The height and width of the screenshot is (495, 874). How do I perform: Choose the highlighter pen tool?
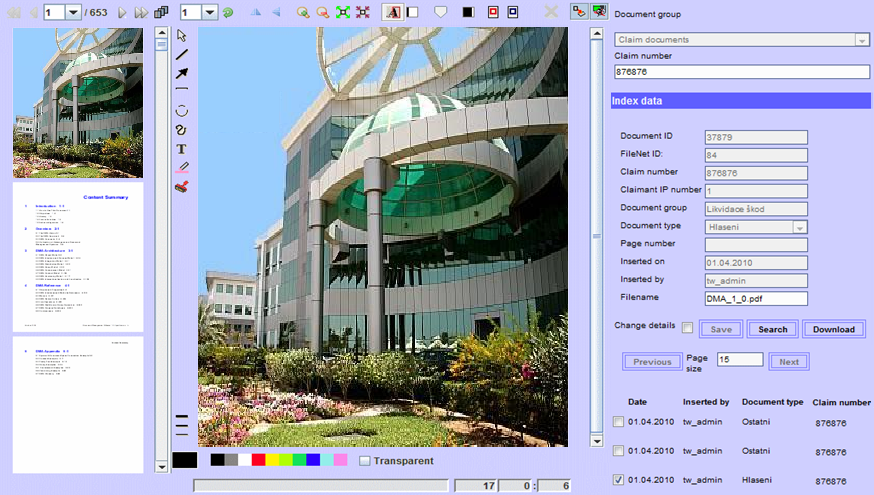[x=182, y=167]
